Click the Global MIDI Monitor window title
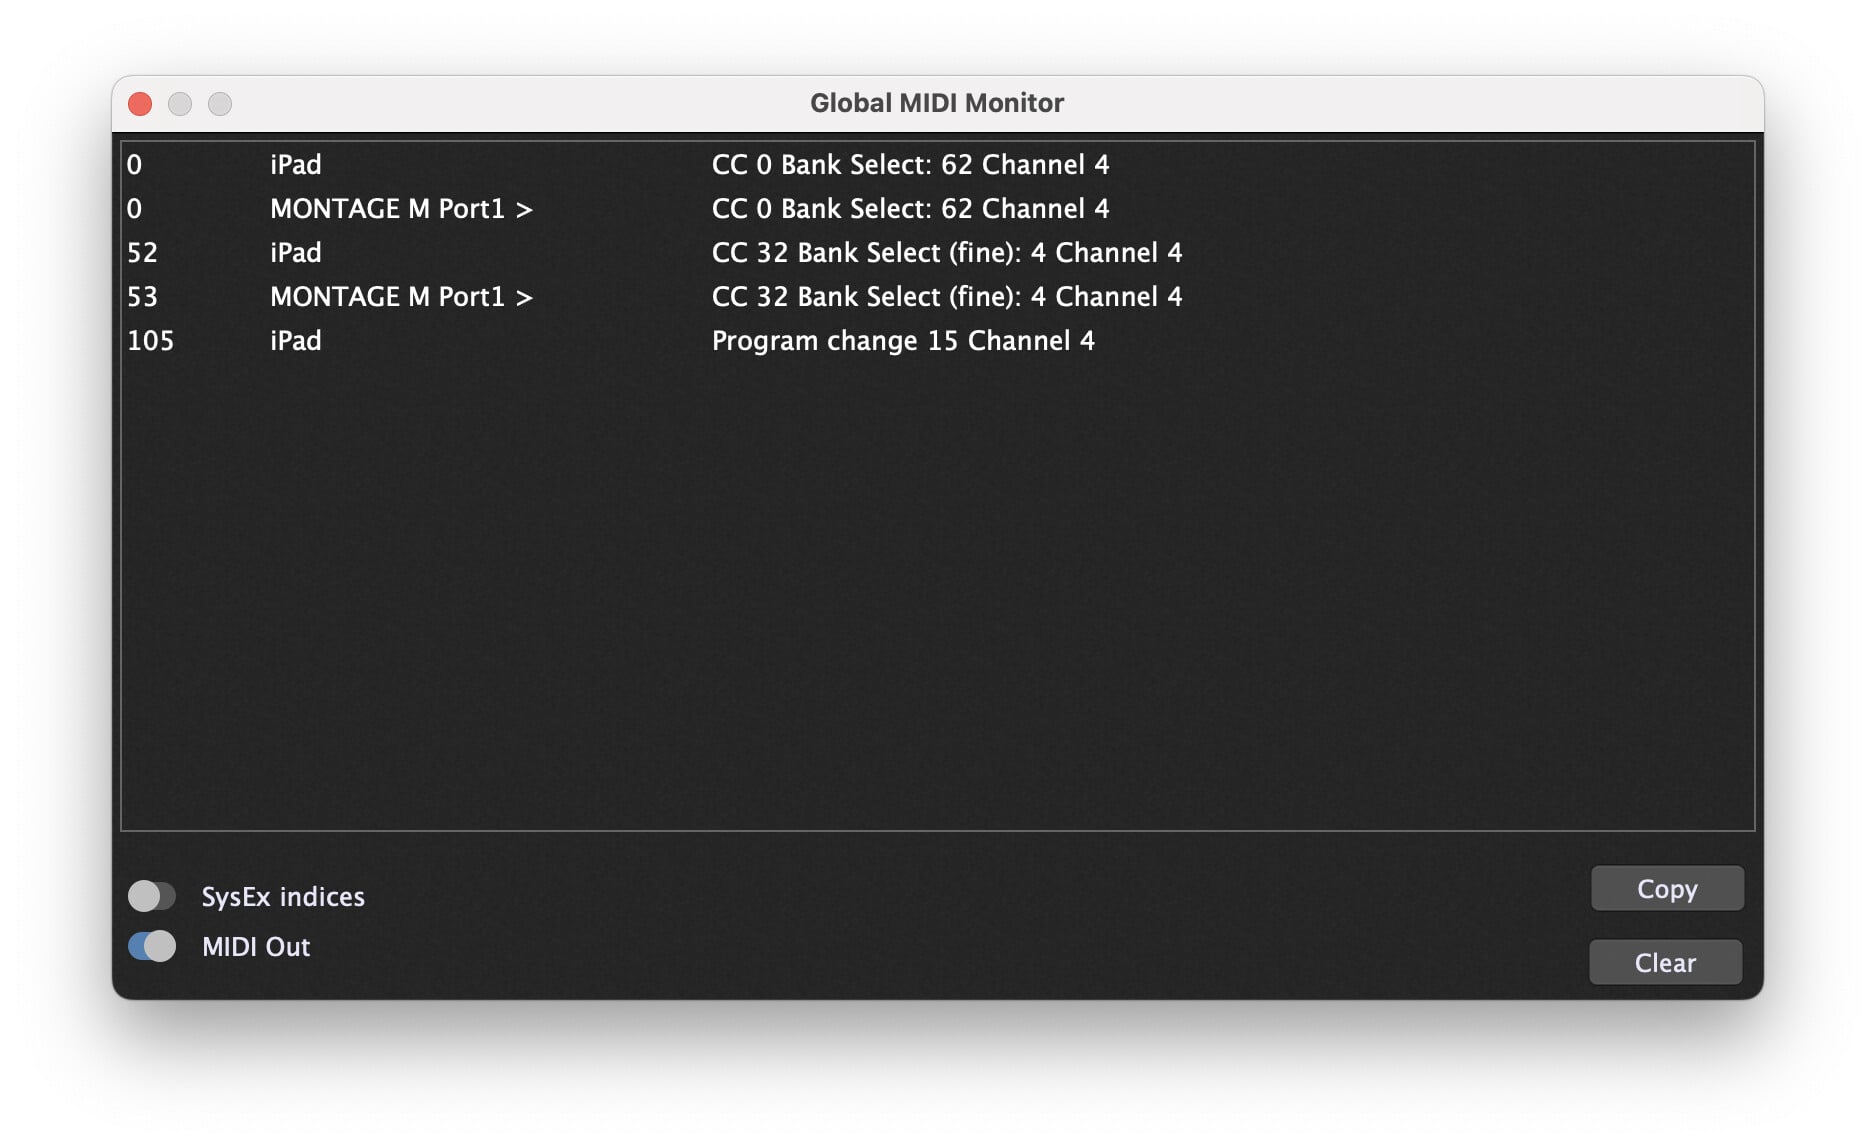This screenshot has height=1148, width=1876. (x=936, y=103)
